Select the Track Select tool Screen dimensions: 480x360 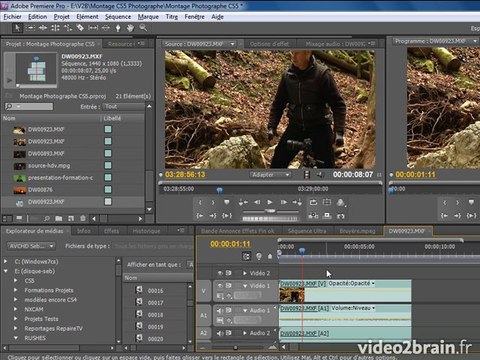(30, 28)
